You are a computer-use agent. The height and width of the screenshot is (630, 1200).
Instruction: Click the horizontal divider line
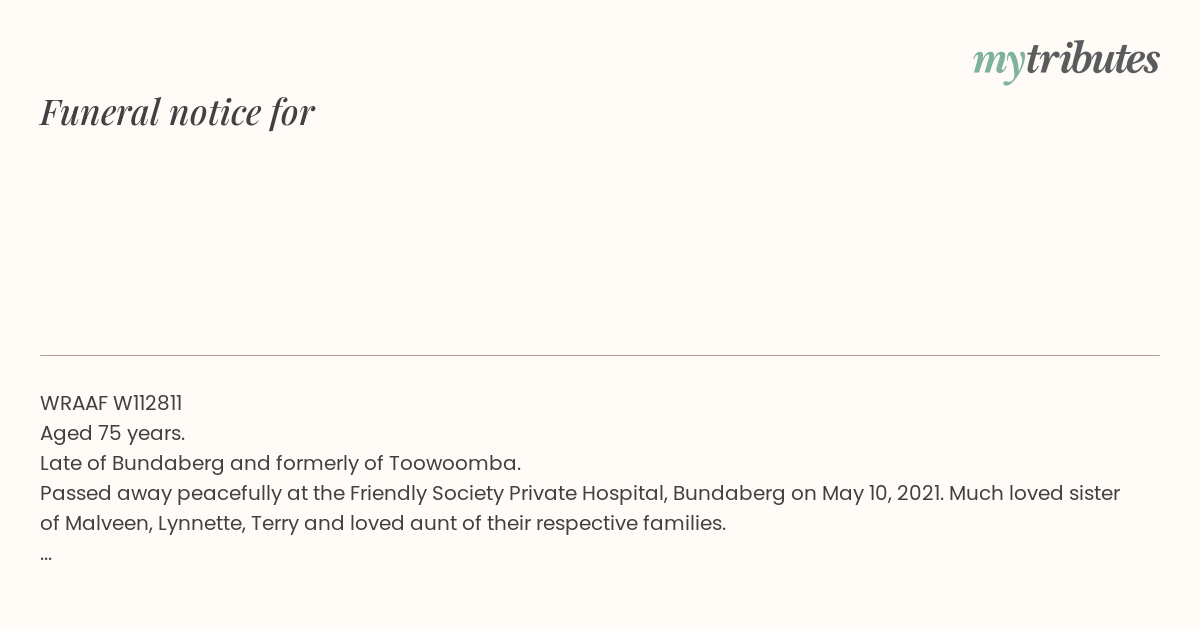pos(600,355)
